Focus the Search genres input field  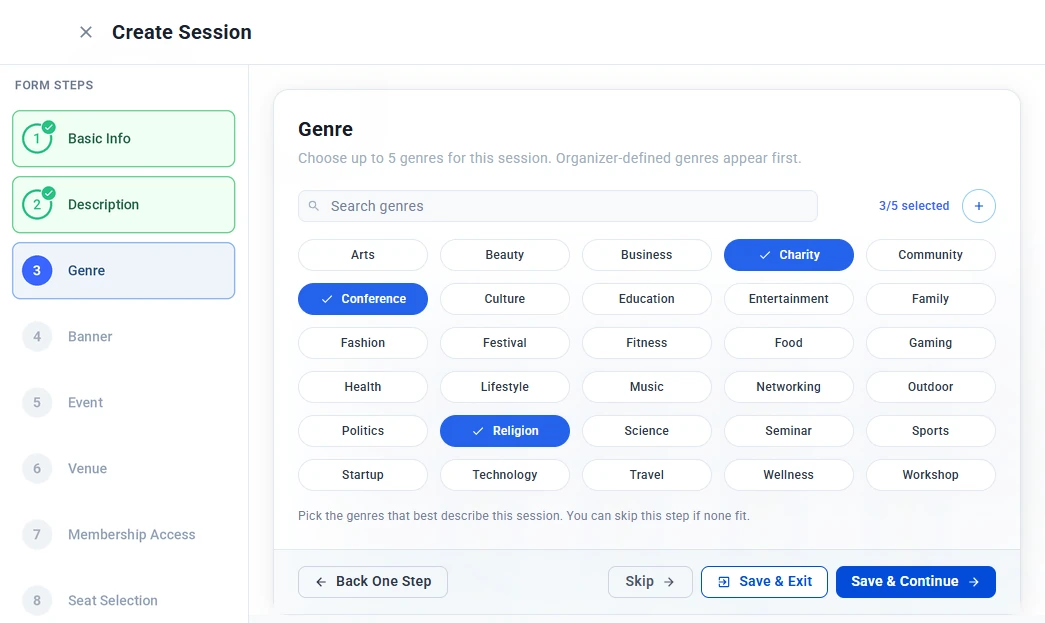click(558, 206)
